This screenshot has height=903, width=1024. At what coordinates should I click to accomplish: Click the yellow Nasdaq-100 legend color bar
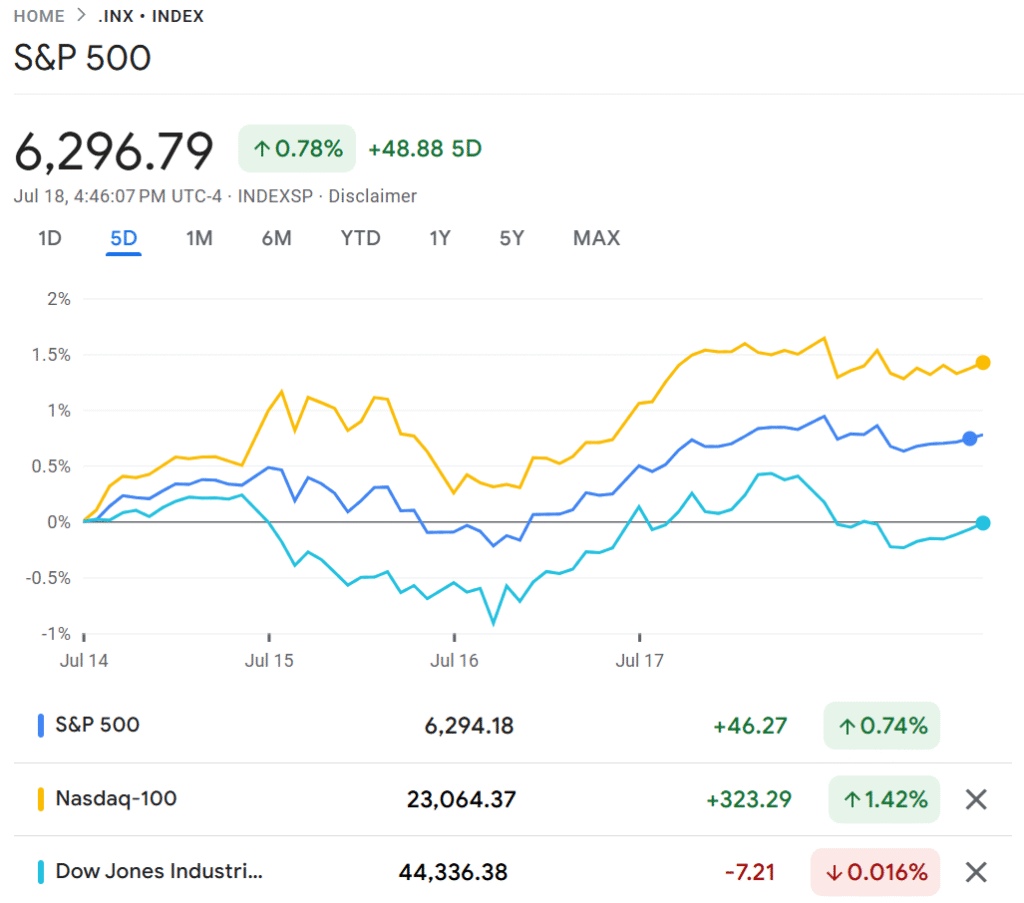pyautogui.click(x=40, y=799)
